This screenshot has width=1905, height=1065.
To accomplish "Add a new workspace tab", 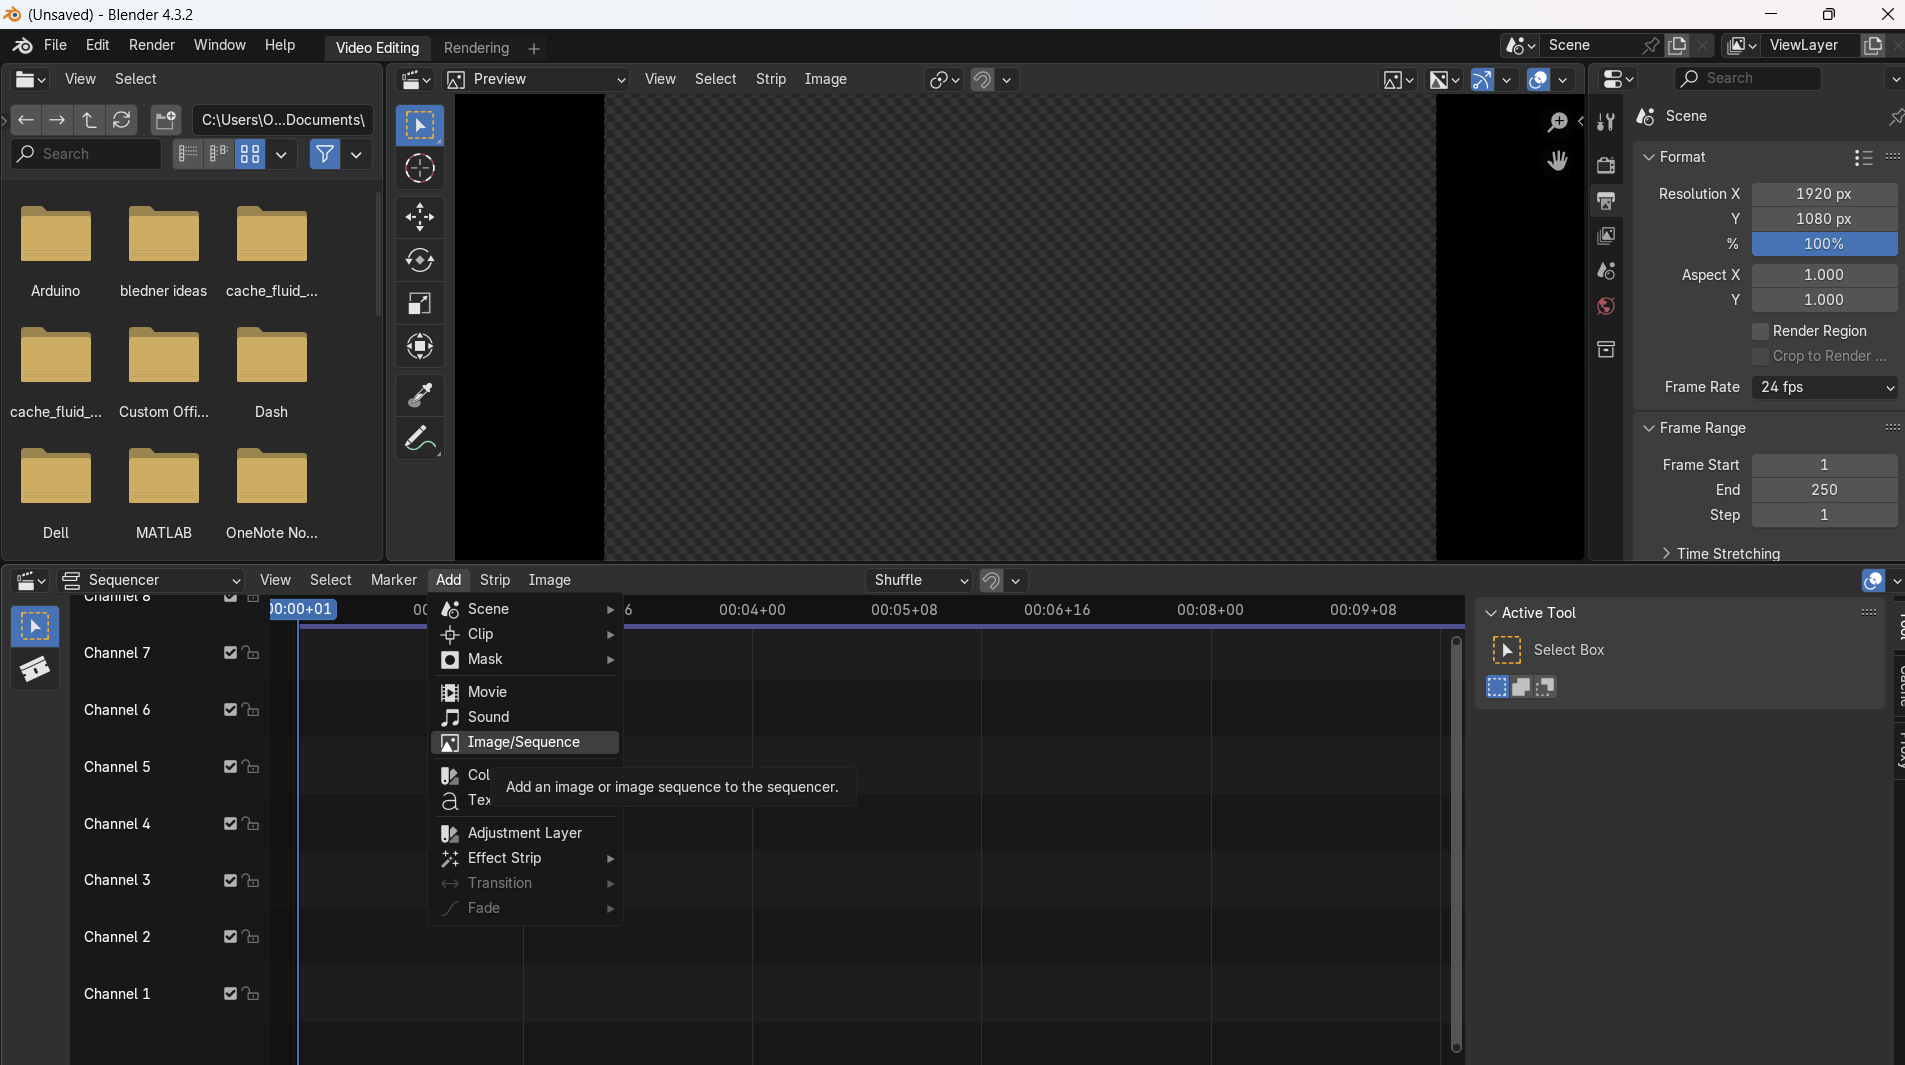I will coord(533,48).
